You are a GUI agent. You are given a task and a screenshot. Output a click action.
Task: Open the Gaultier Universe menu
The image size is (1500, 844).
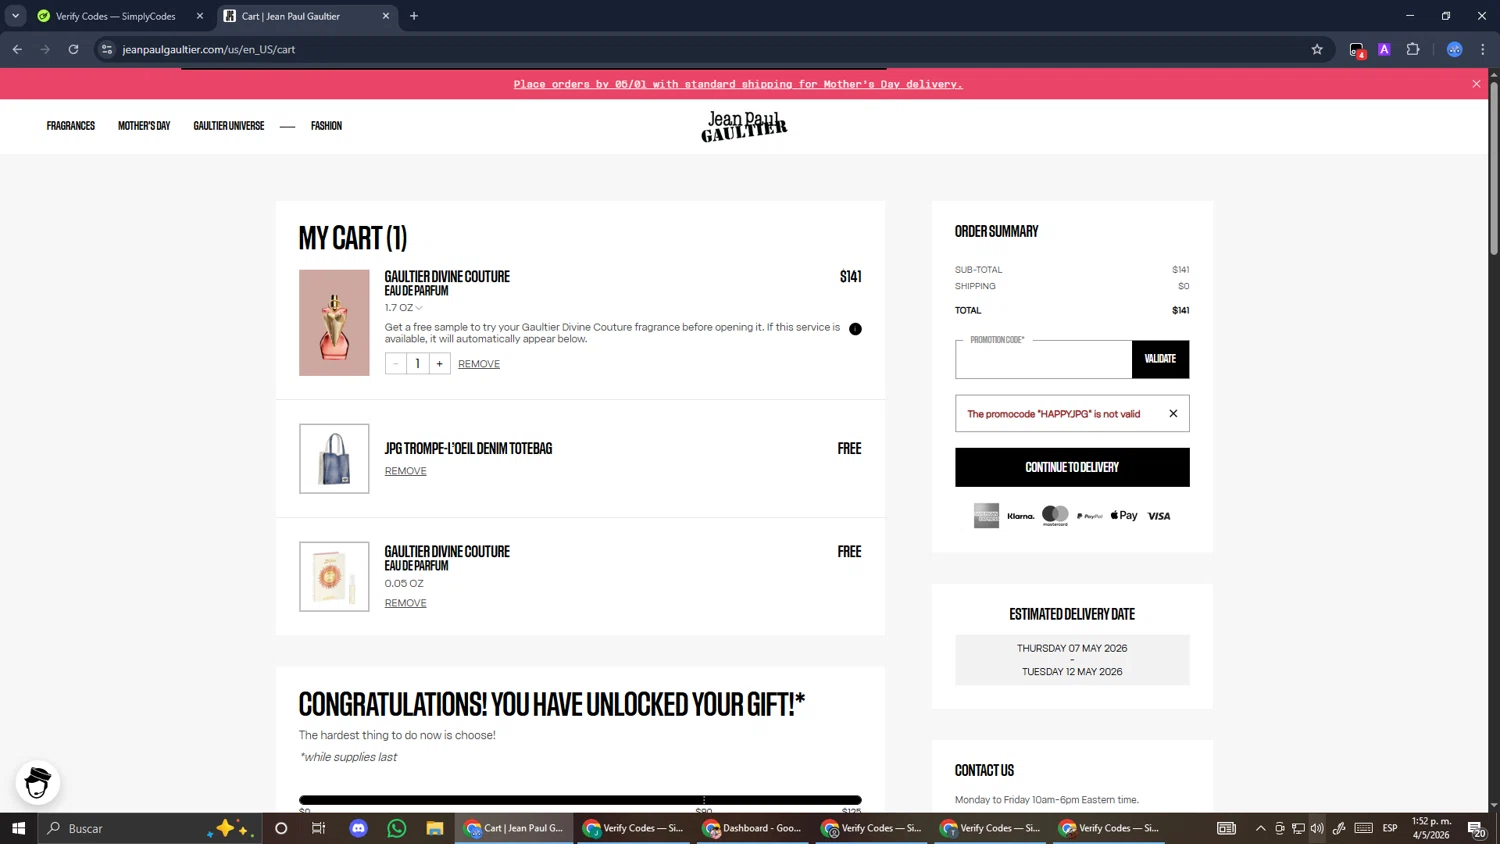(229, 126)
